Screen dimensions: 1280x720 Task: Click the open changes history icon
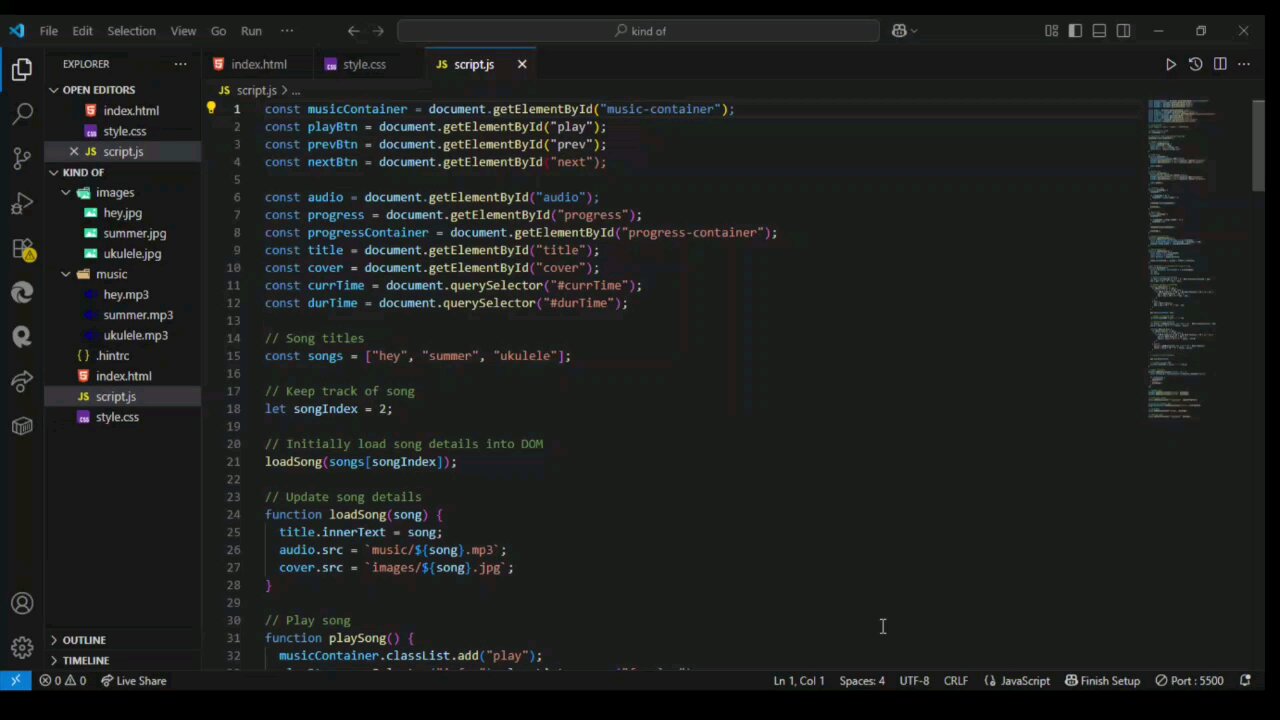coord(1195,64)
